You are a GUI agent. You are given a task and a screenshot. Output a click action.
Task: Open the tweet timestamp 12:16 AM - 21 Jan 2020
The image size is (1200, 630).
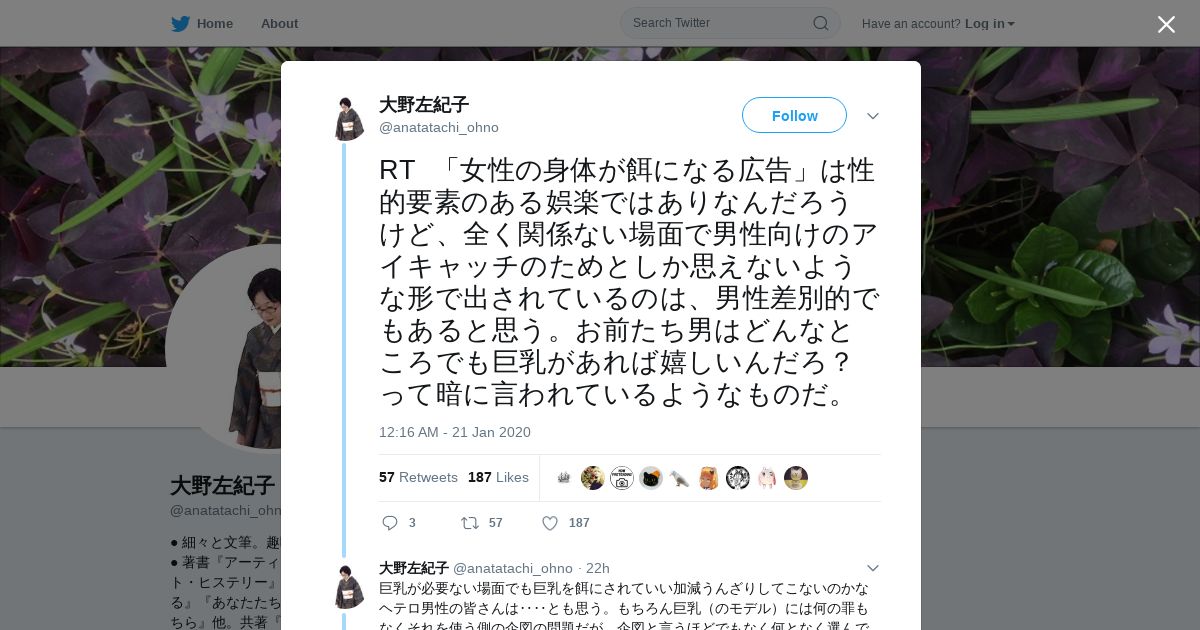point(455,432)
